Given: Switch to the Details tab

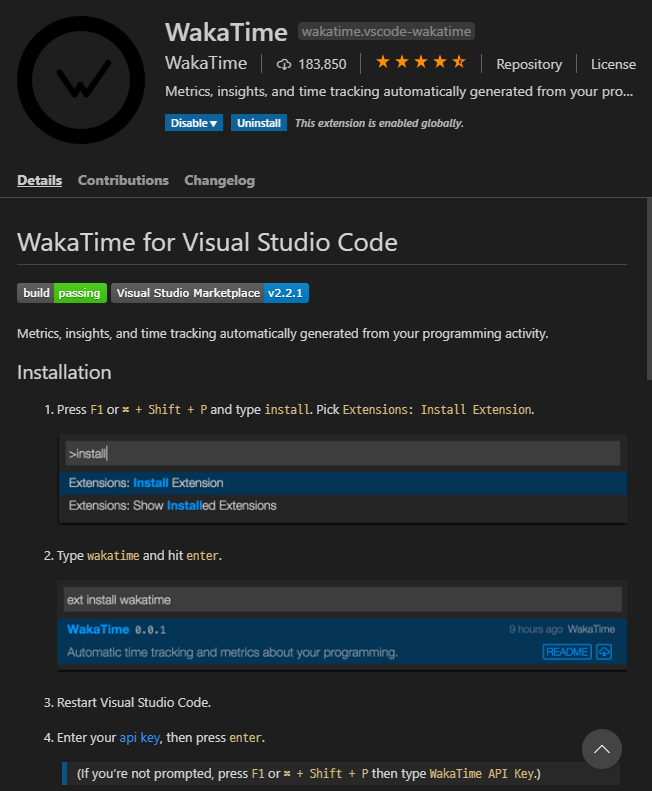Looking at the screenshot, I should tap(39, 180).
